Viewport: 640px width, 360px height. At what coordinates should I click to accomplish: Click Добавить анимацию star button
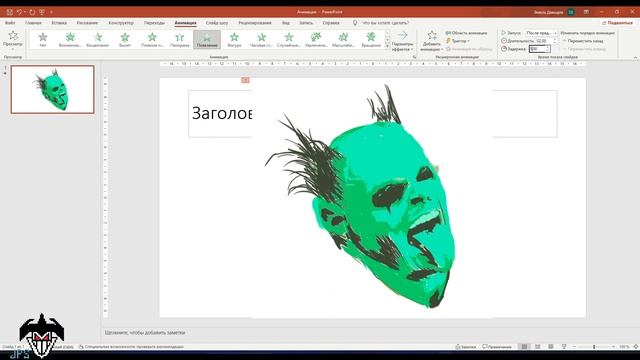[x=431, y=41]
